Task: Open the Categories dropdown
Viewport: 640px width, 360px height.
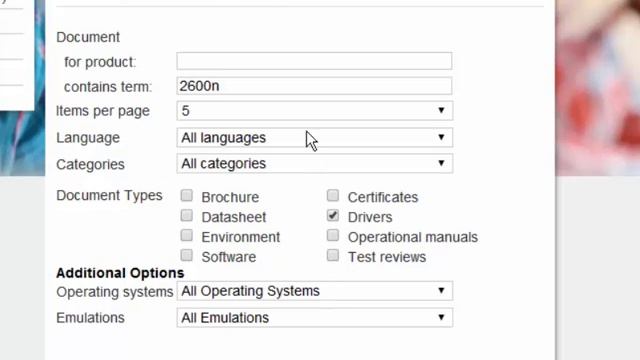Action: [314, 163]
